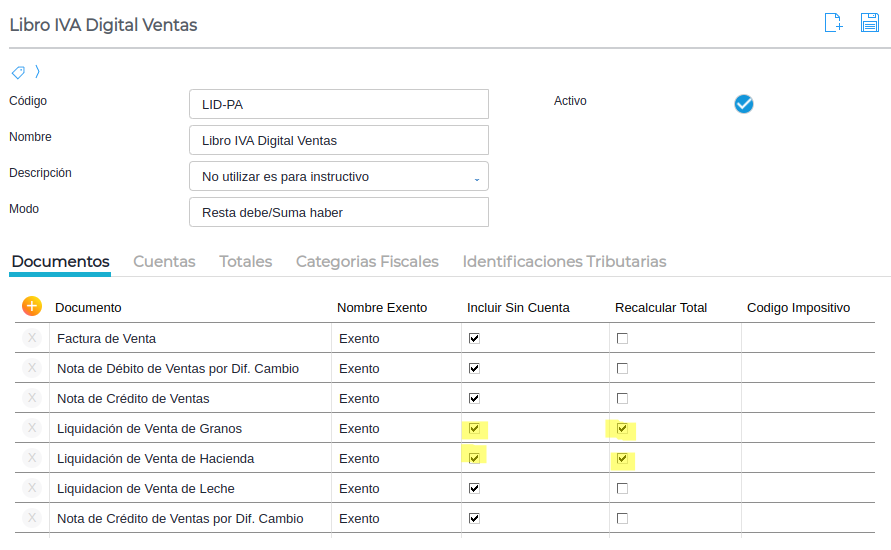
Task: Enable Recalcular Total for Factura de Venta
Action: pyautogui.click(x=623, y=339)
